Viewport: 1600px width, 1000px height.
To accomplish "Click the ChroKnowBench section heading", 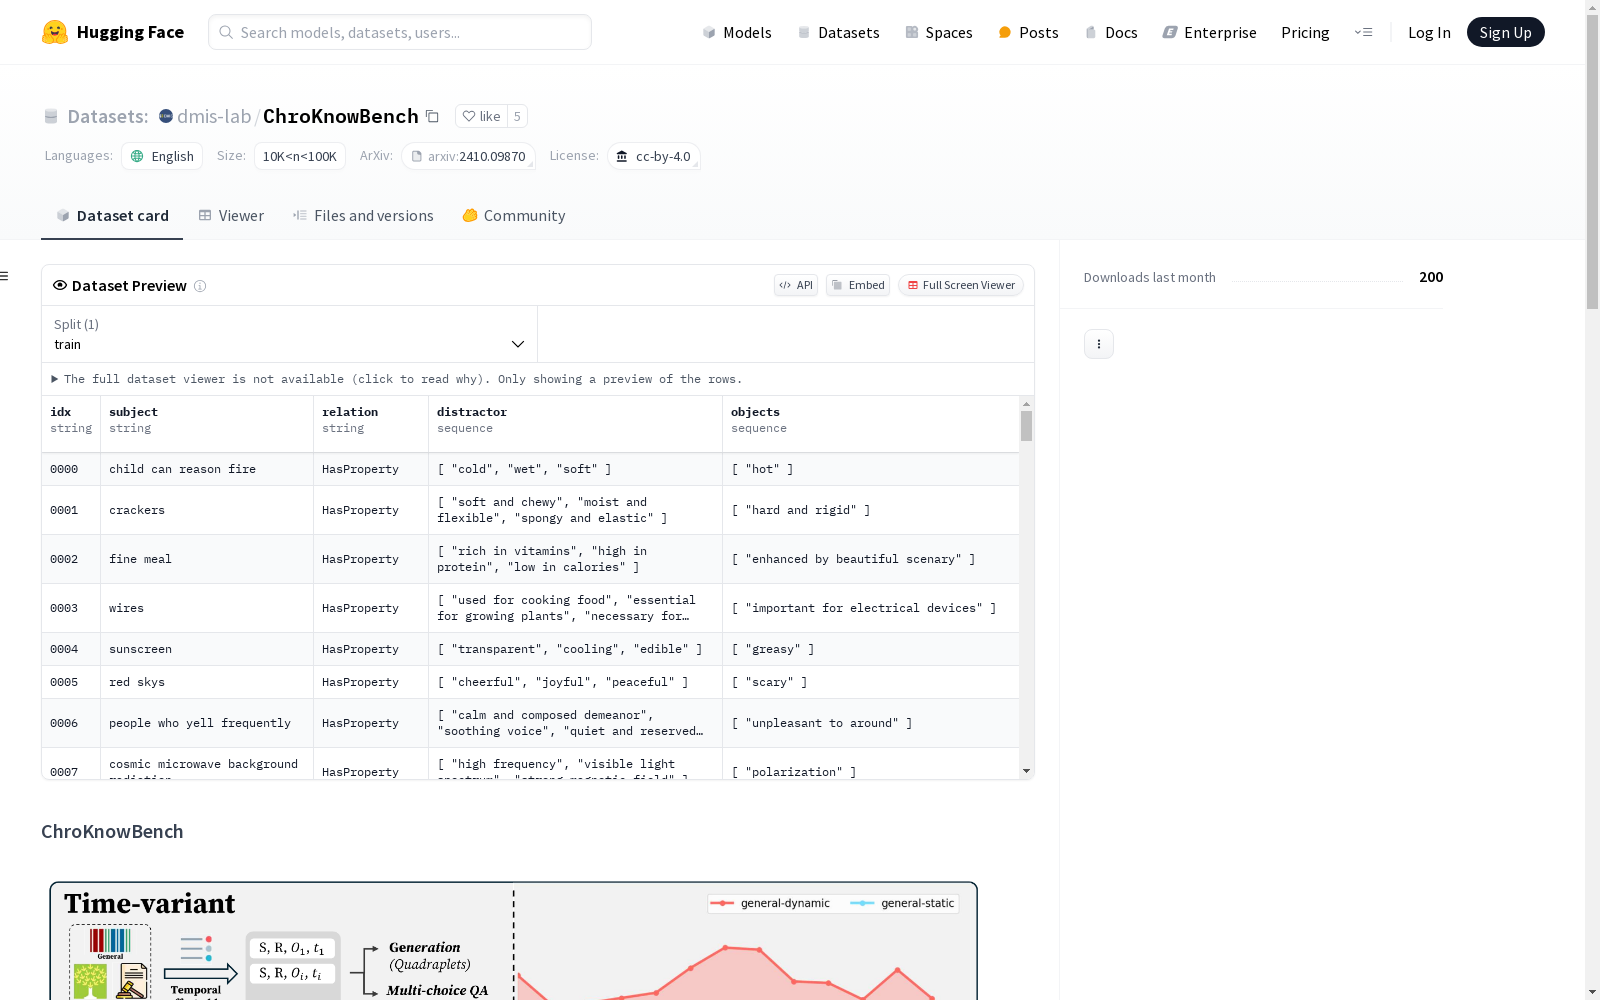I will 112,832.
